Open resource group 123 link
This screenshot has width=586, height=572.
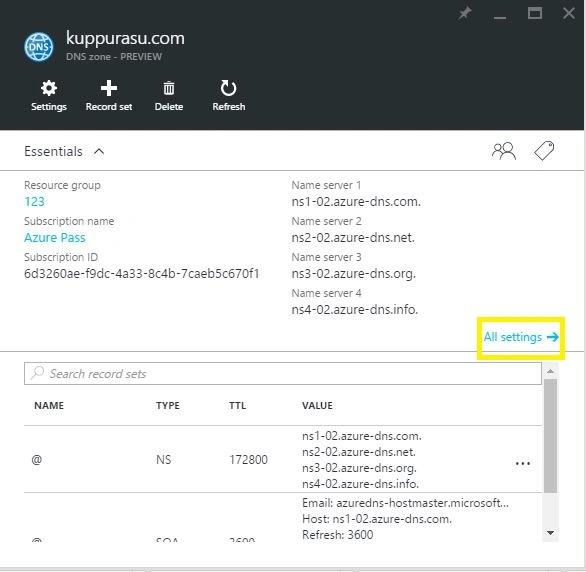34,202
